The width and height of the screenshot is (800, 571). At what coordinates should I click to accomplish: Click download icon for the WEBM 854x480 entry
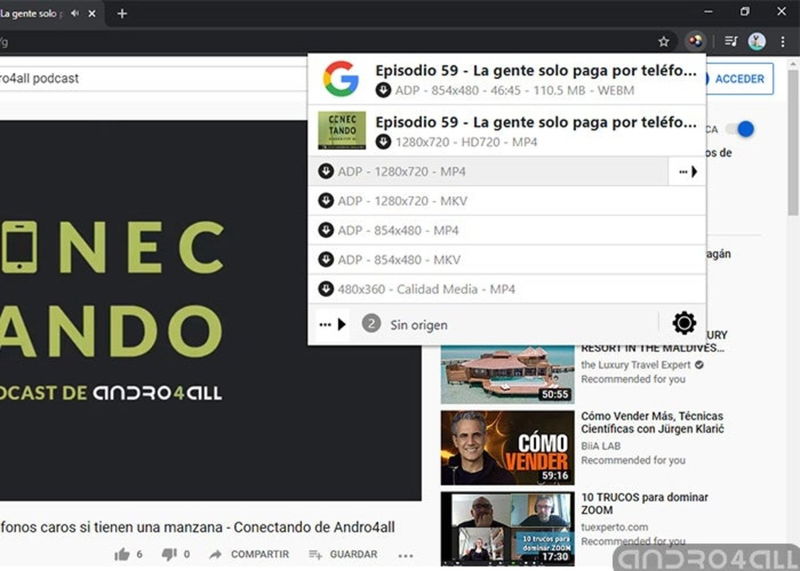coord(383,90)
